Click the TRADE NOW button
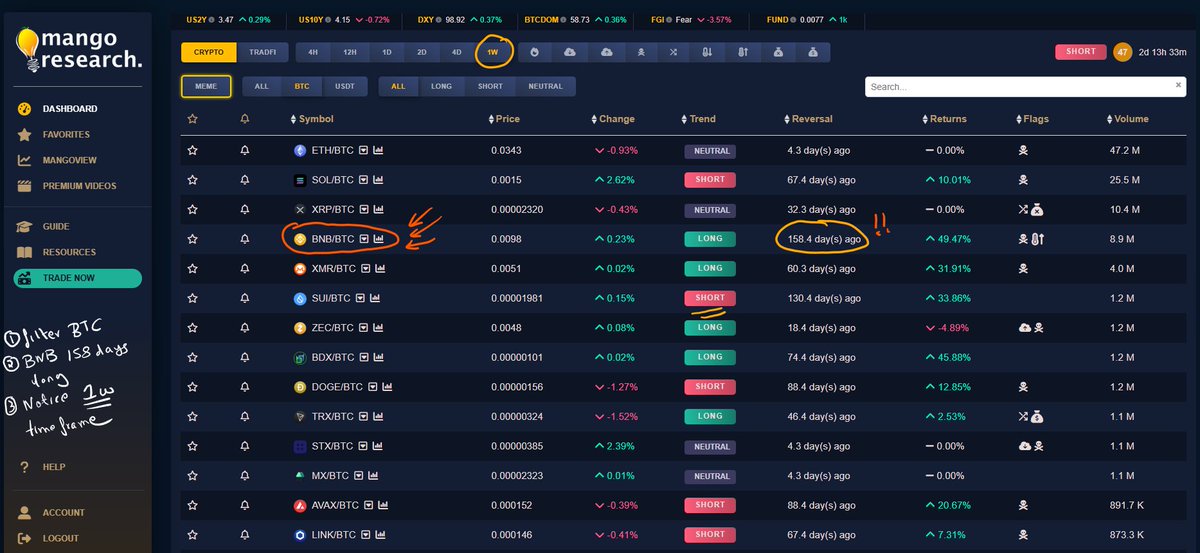This screenshot has width=1200, height=553. (78, 278)
